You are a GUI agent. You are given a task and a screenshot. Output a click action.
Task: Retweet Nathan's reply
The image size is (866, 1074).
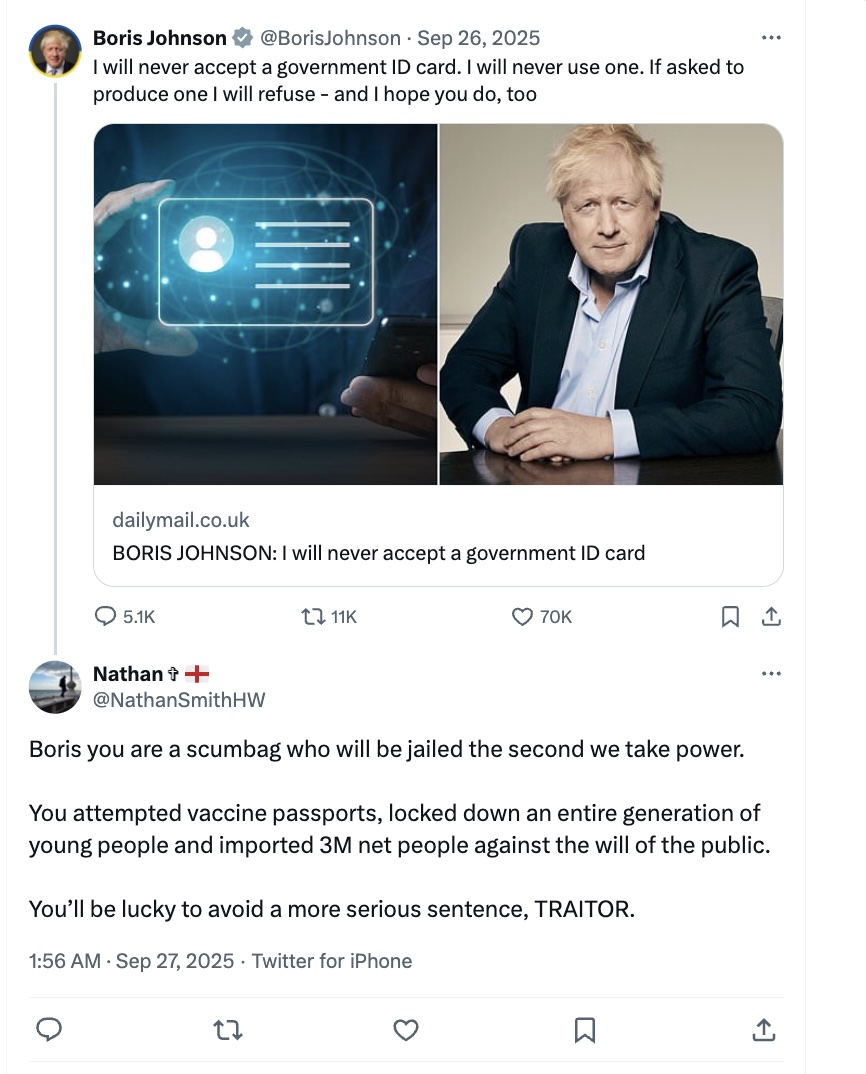229,1029
